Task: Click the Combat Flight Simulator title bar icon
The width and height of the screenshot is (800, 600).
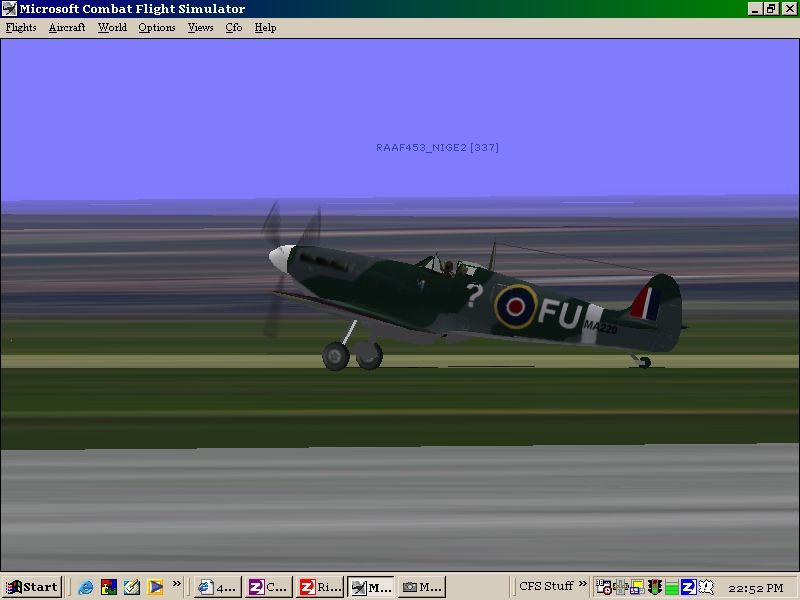Action: 9,9
